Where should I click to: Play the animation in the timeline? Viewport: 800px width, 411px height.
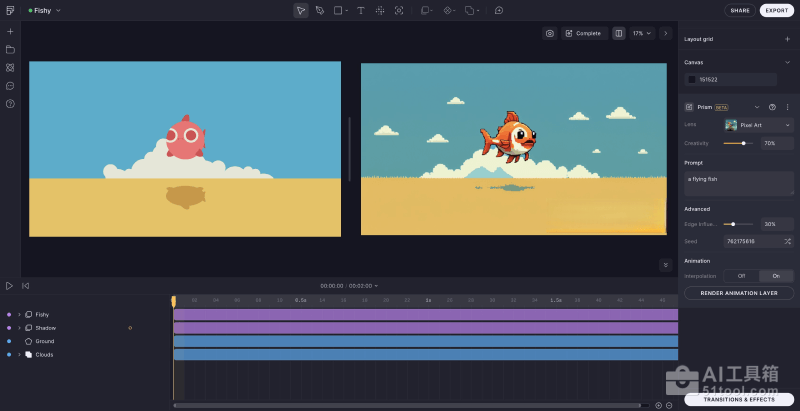9,286
